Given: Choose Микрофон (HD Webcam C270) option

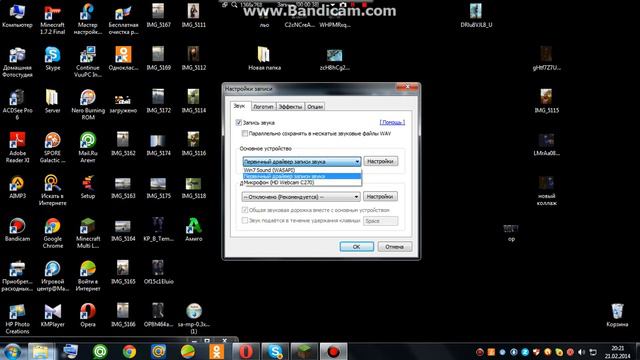Looking at the screenshot, I should coord(302,182).
